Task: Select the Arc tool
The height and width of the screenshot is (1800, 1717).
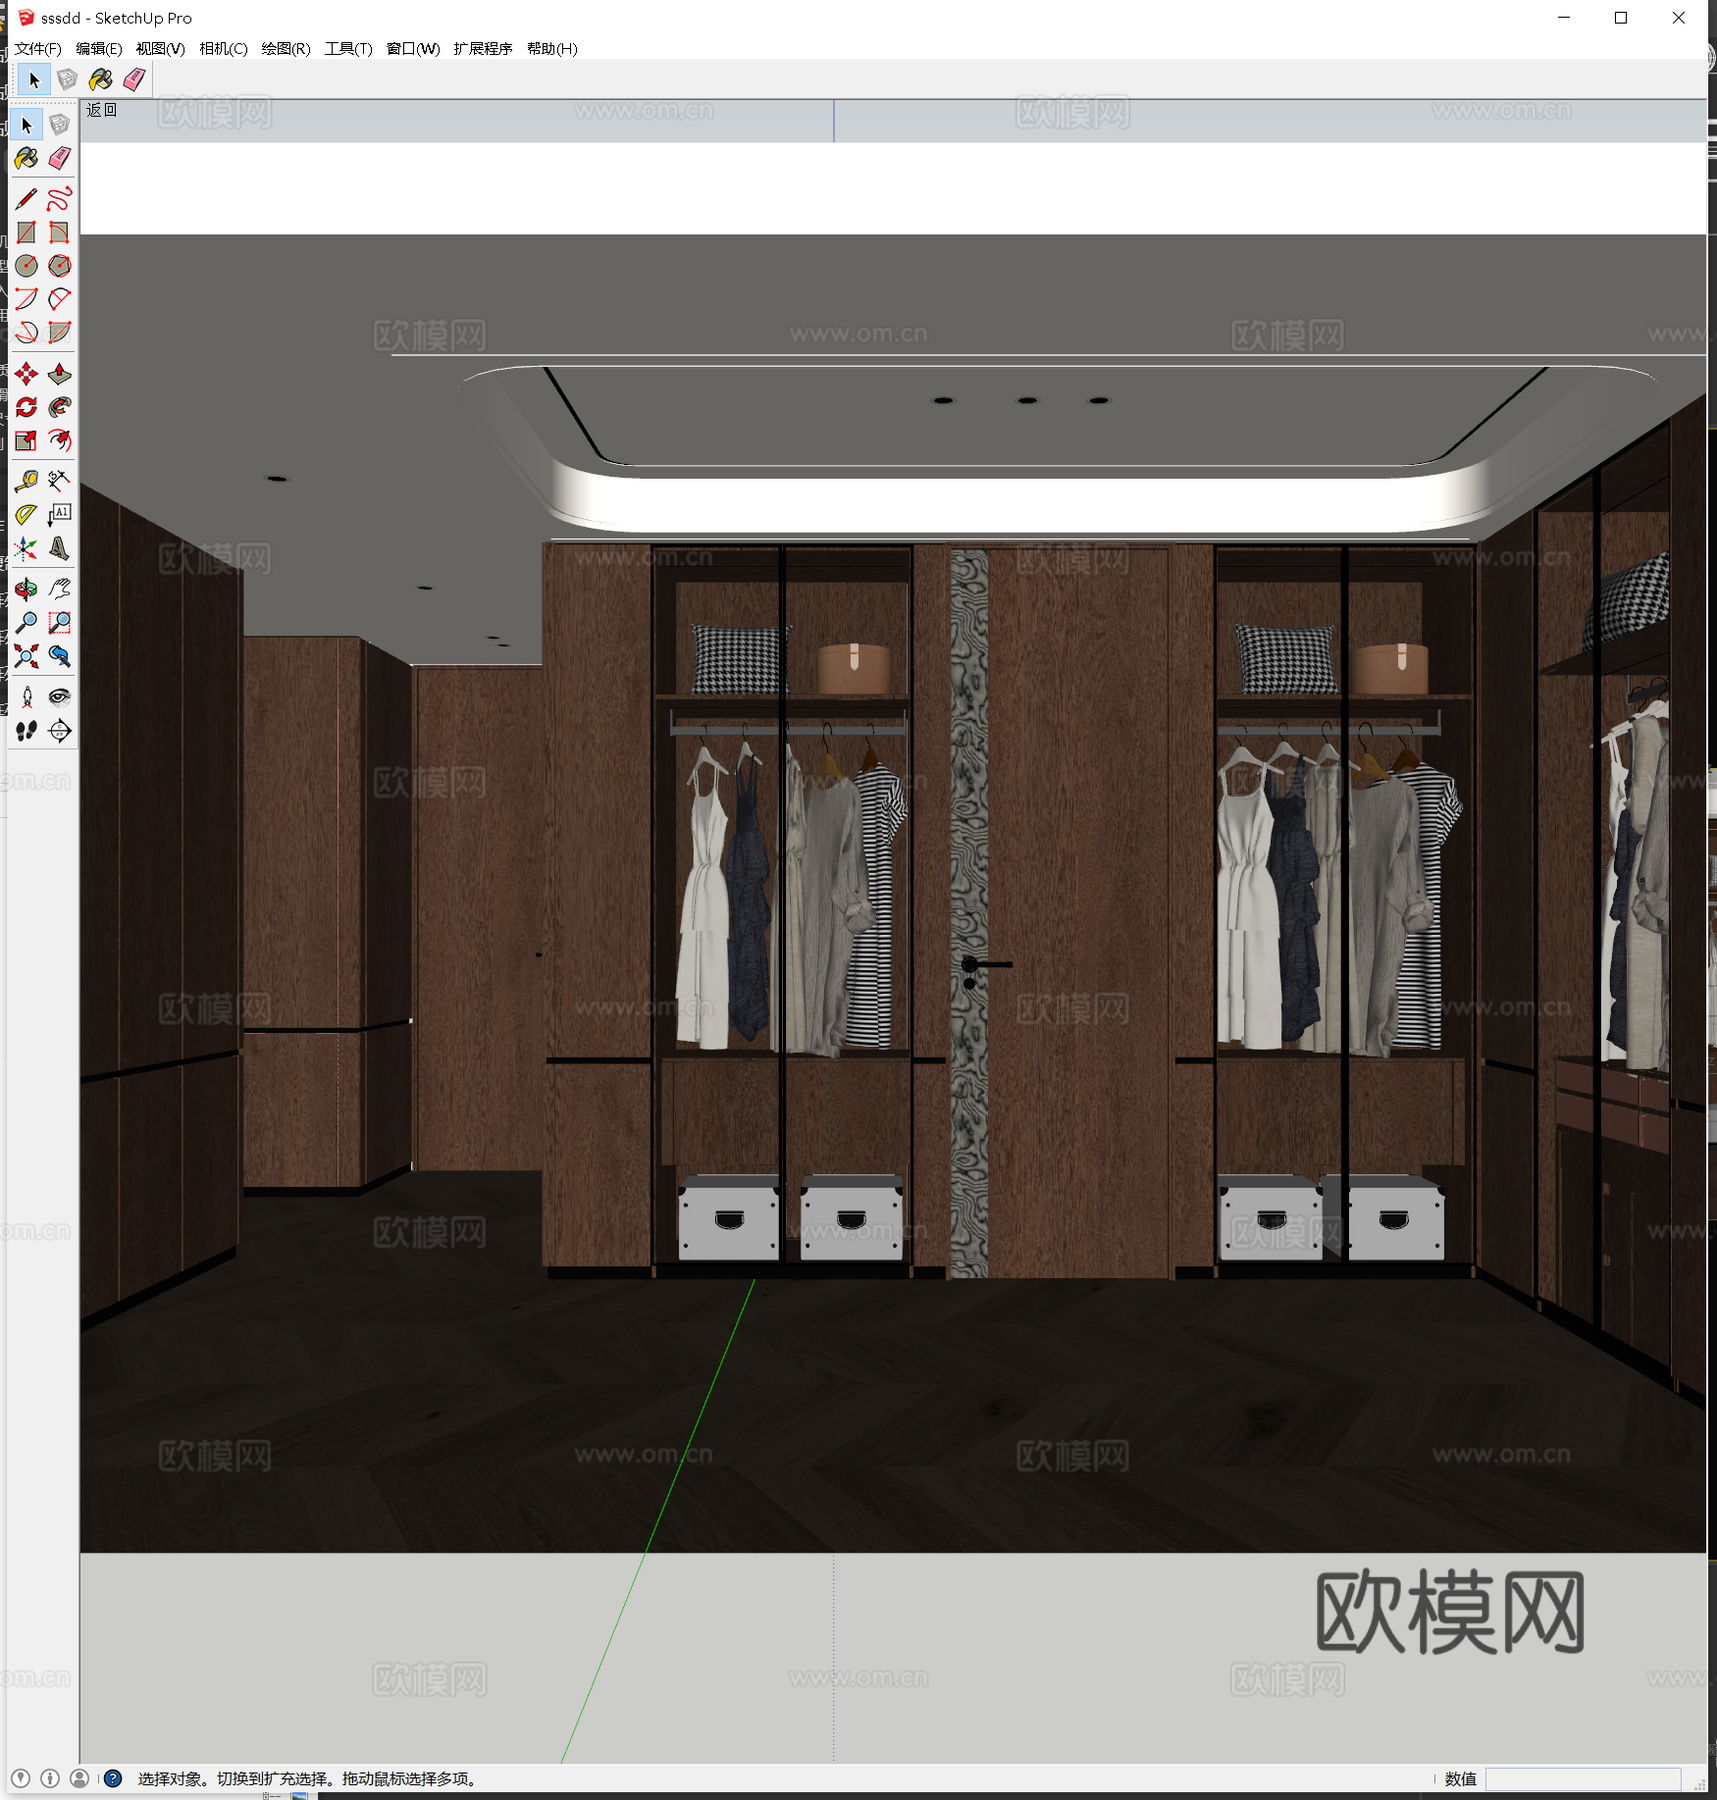Action: [27, 298]
